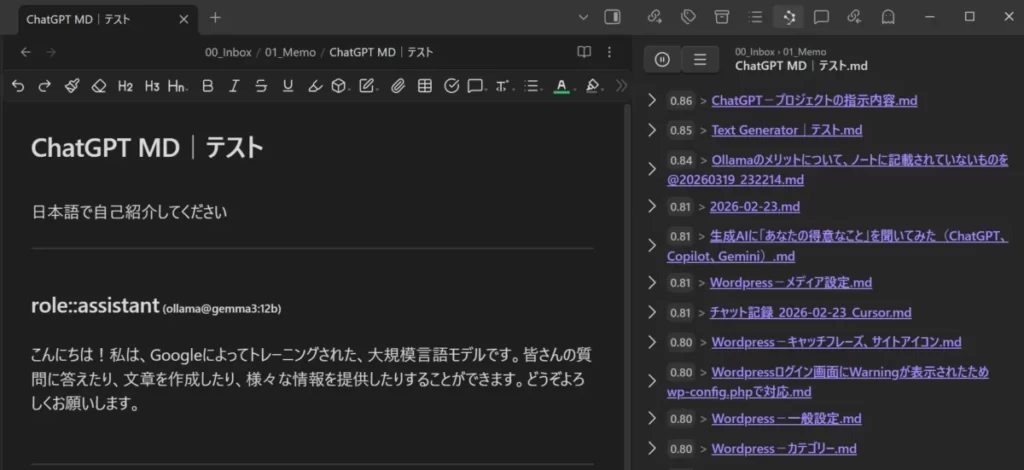The height and width of the screenshot is (470, 1024).
Task: Clear formatting with the eraser icon
Action: pyautogui.click(x=99, y=86)
